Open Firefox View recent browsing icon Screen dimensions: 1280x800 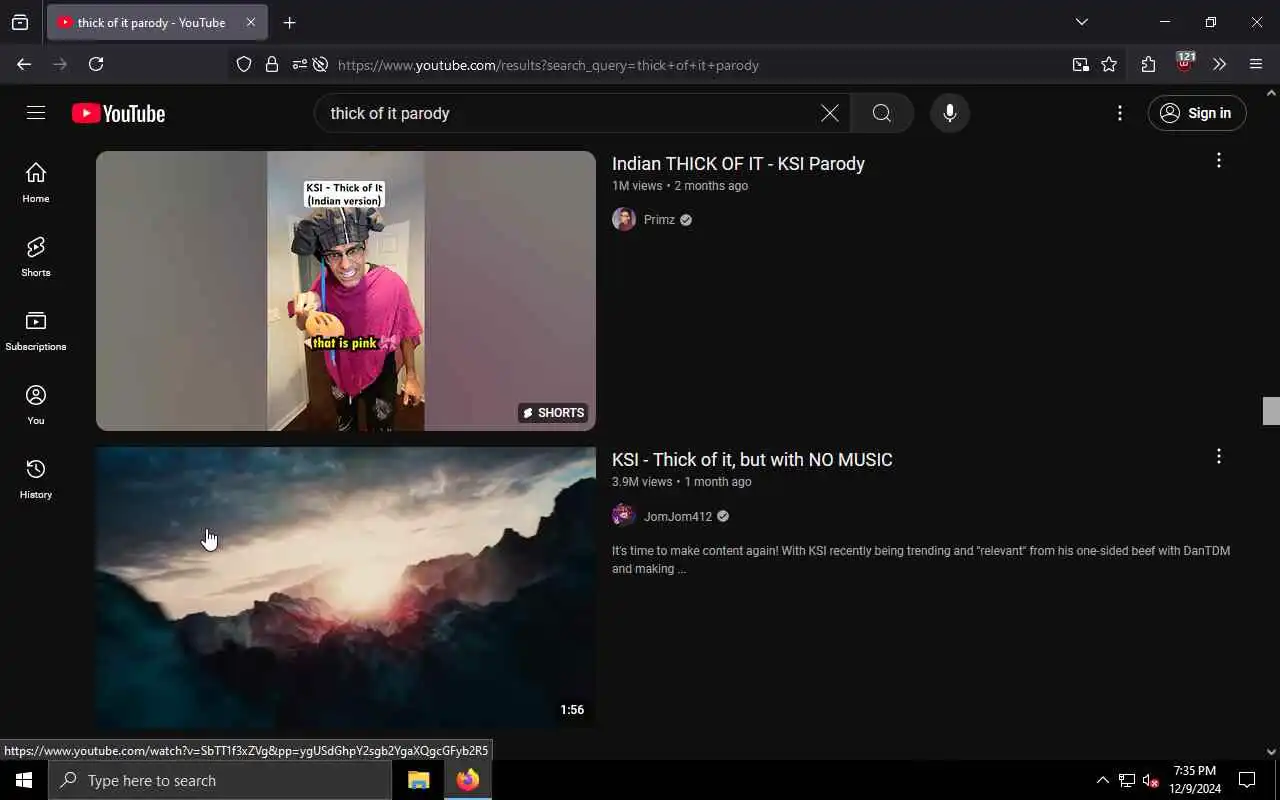click(x=20, y=22)
